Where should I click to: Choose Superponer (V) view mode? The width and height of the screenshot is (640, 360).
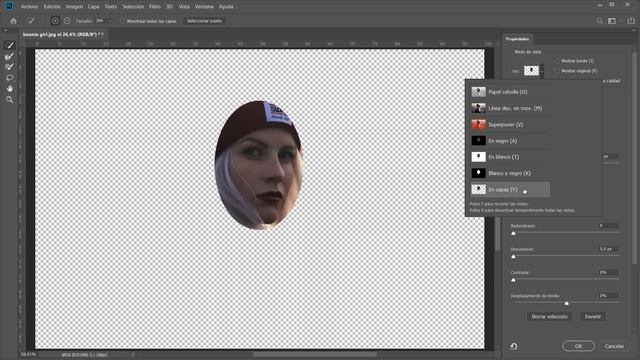click(509, 124)
